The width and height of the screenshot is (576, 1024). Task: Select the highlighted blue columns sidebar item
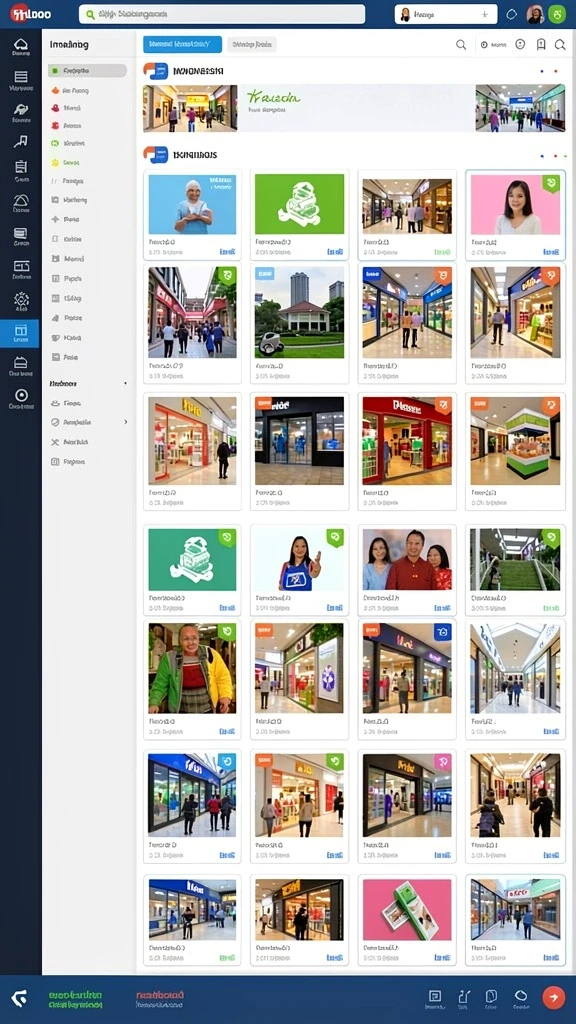[20, 333]
